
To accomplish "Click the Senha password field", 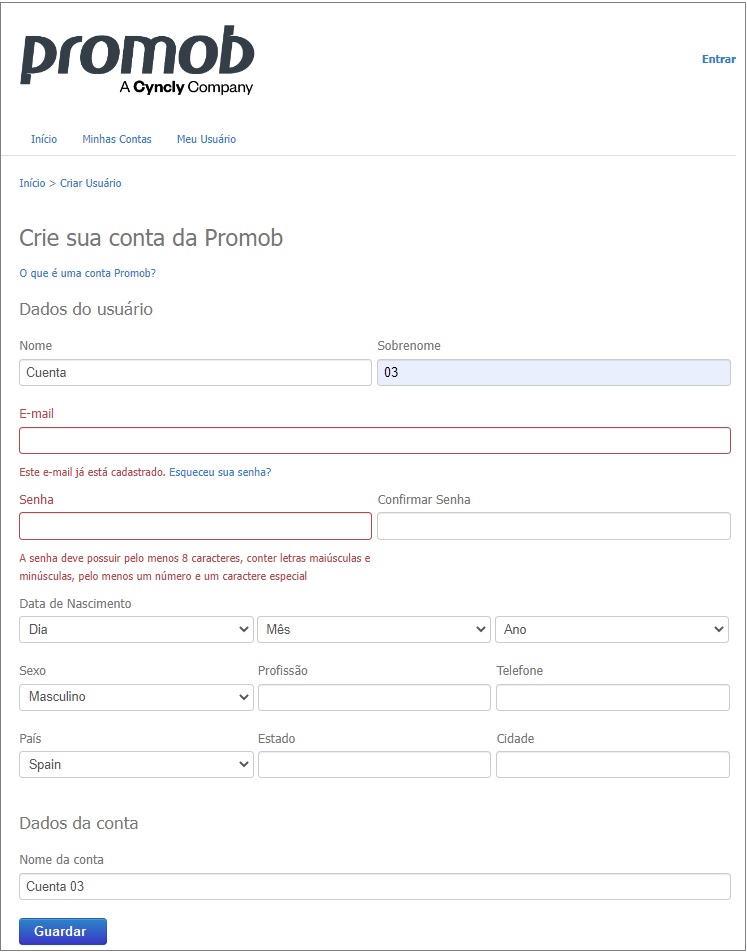I will click(195, 526).
